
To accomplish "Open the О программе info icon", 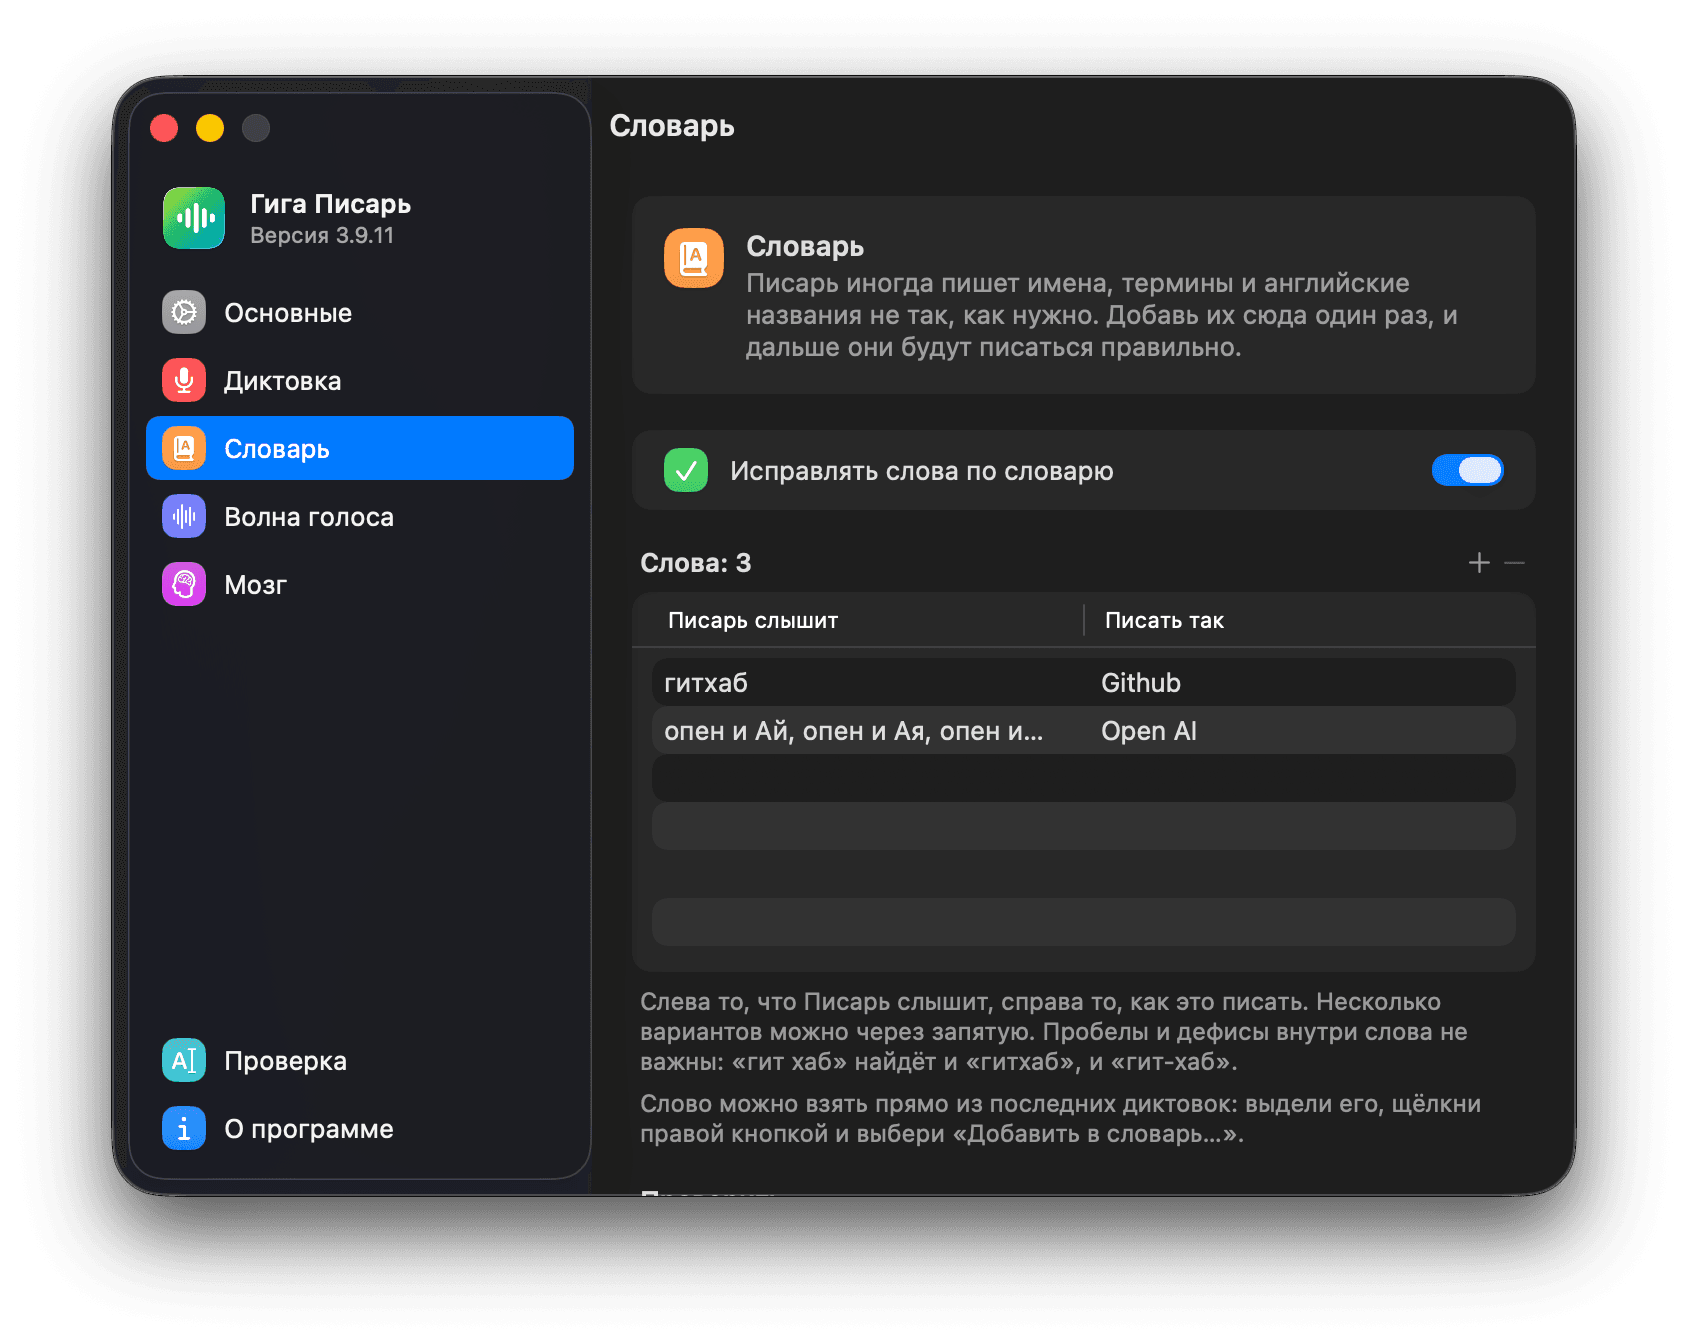I will tap(184, 1129).
